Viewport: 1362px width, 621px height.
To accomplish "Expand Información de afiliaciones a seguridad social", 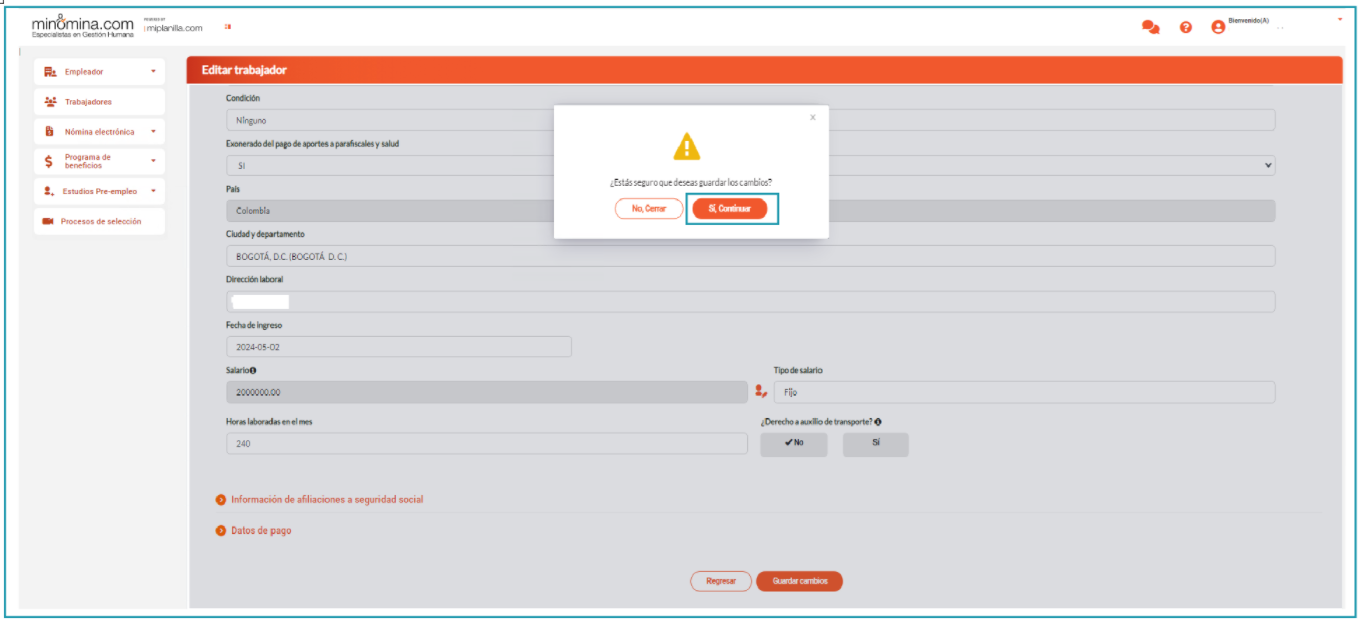I will [x=326, y=499].
